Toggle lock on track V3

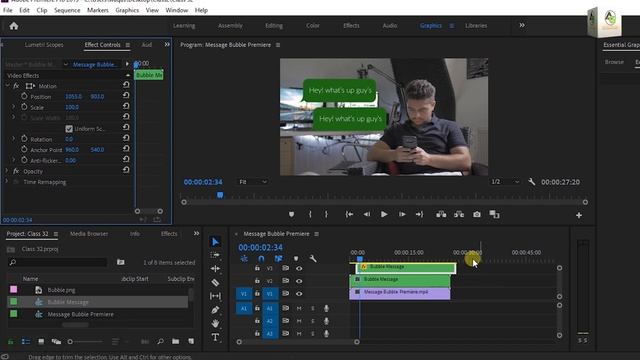click(x=257, y=268)
